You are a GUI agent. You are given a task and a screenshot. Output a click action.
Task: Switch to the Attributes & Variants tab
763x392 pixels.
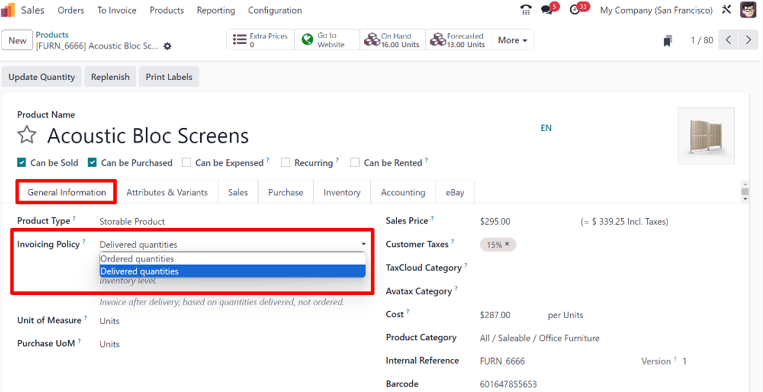point(167,192)
